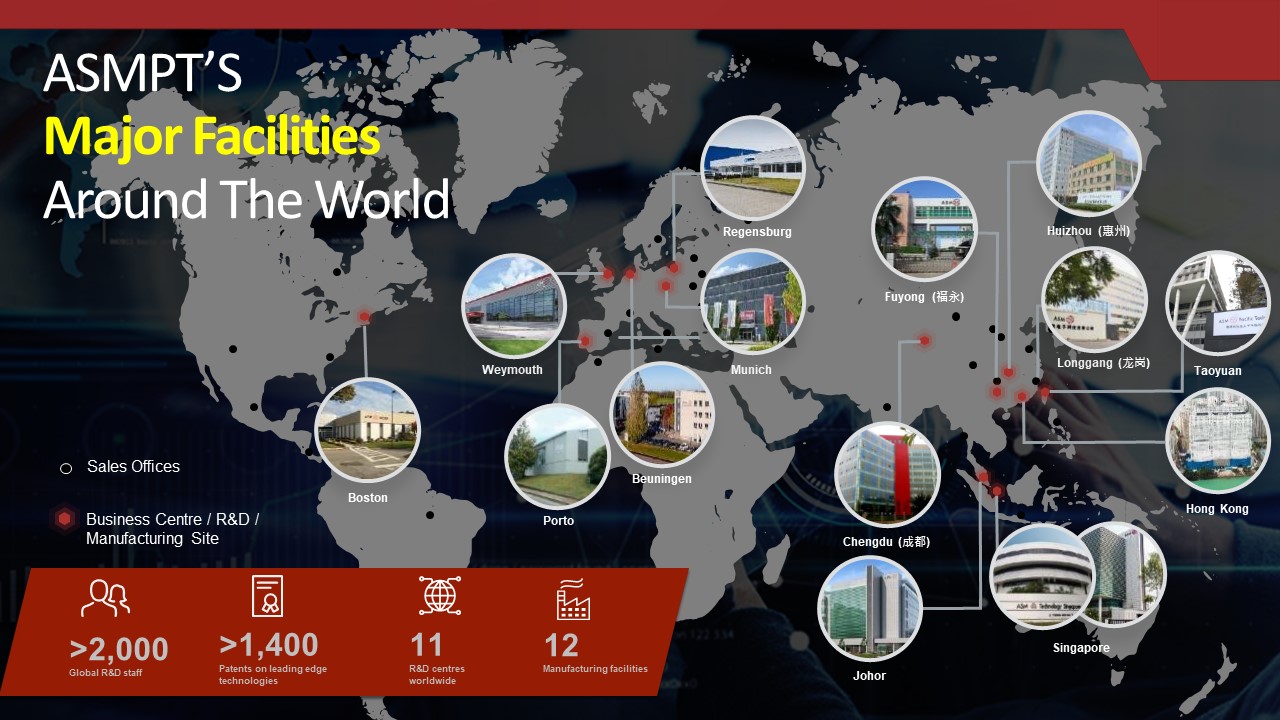Click the 'Taoyuan' label
The image size is (1280, 720).
click(x=1217, y=371)
